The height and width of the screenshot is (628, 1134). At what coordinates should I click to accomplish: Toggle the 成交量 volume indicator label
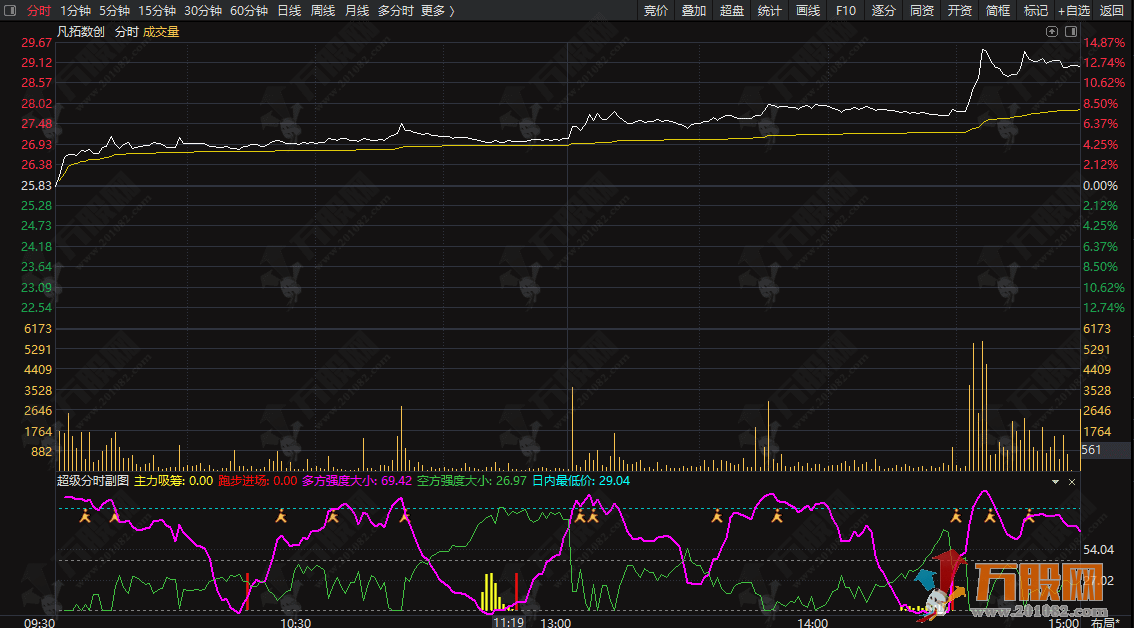(161, 32)
